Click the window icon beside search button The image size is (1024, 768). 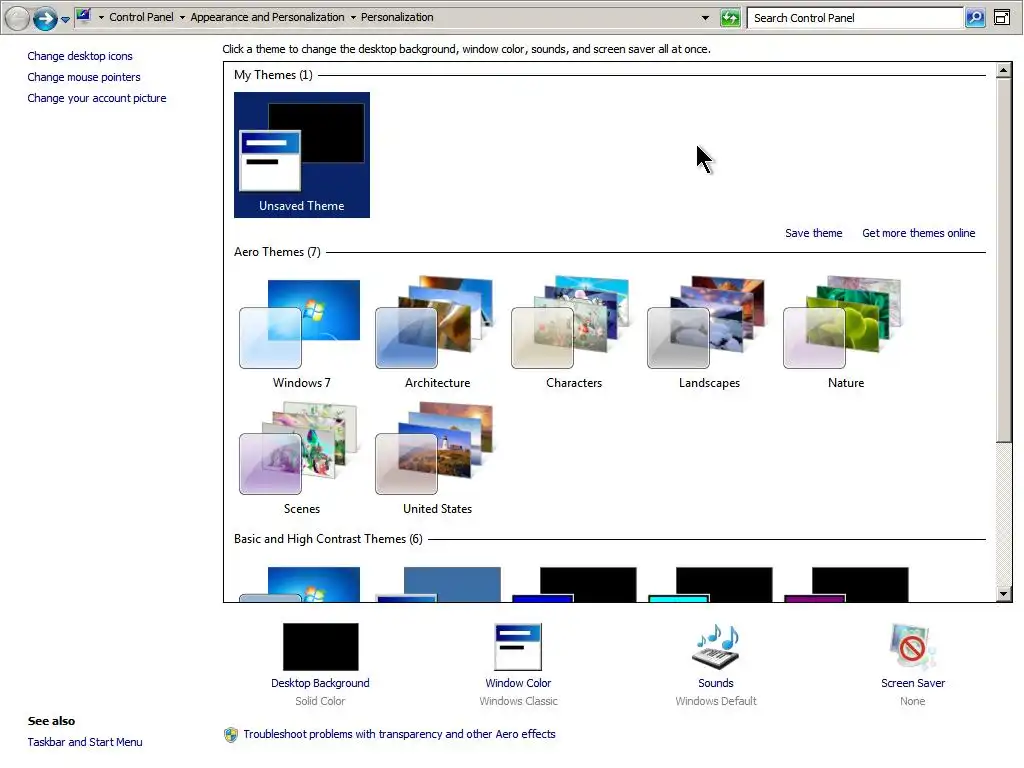1002,18
